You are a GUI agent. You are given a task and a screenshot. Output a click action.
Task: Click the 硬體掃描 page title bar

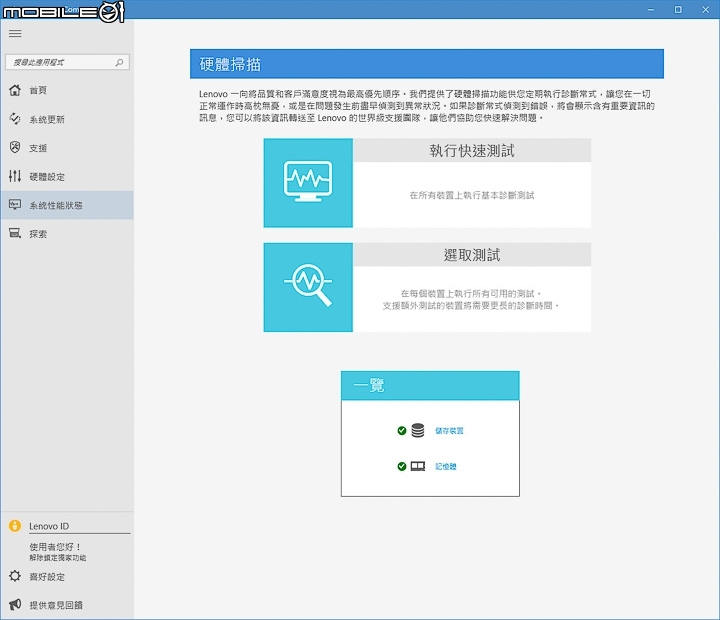click(x=427, y=64)
